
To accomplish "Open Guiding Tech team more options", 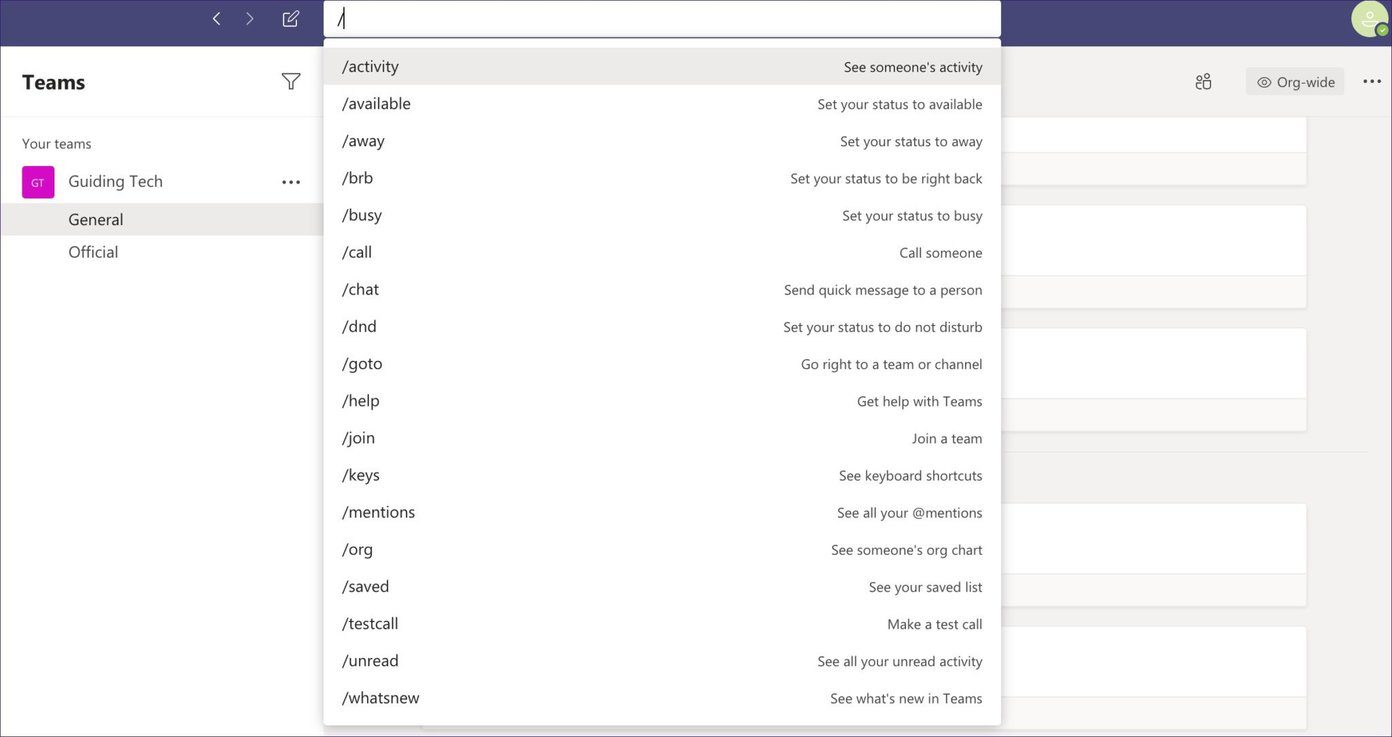I will click(x=291, y=182).
